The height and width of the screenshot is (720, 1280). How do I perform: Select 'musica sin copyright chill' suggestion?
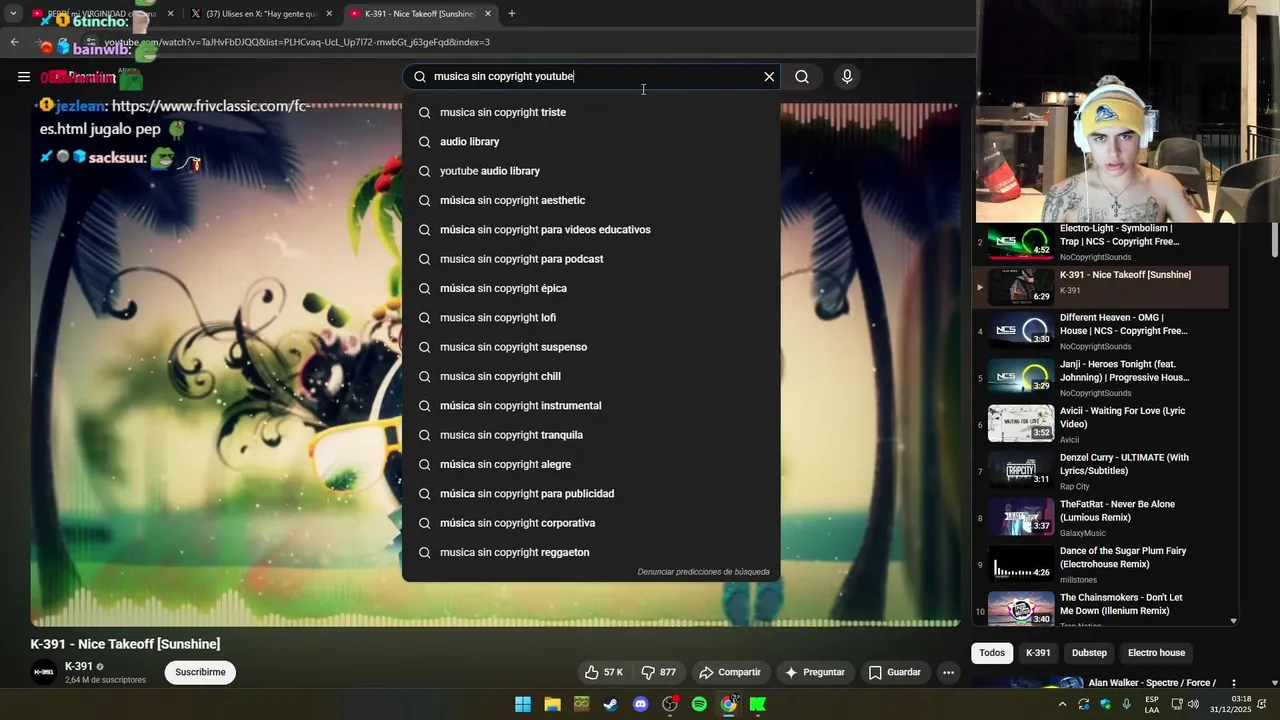591,376
